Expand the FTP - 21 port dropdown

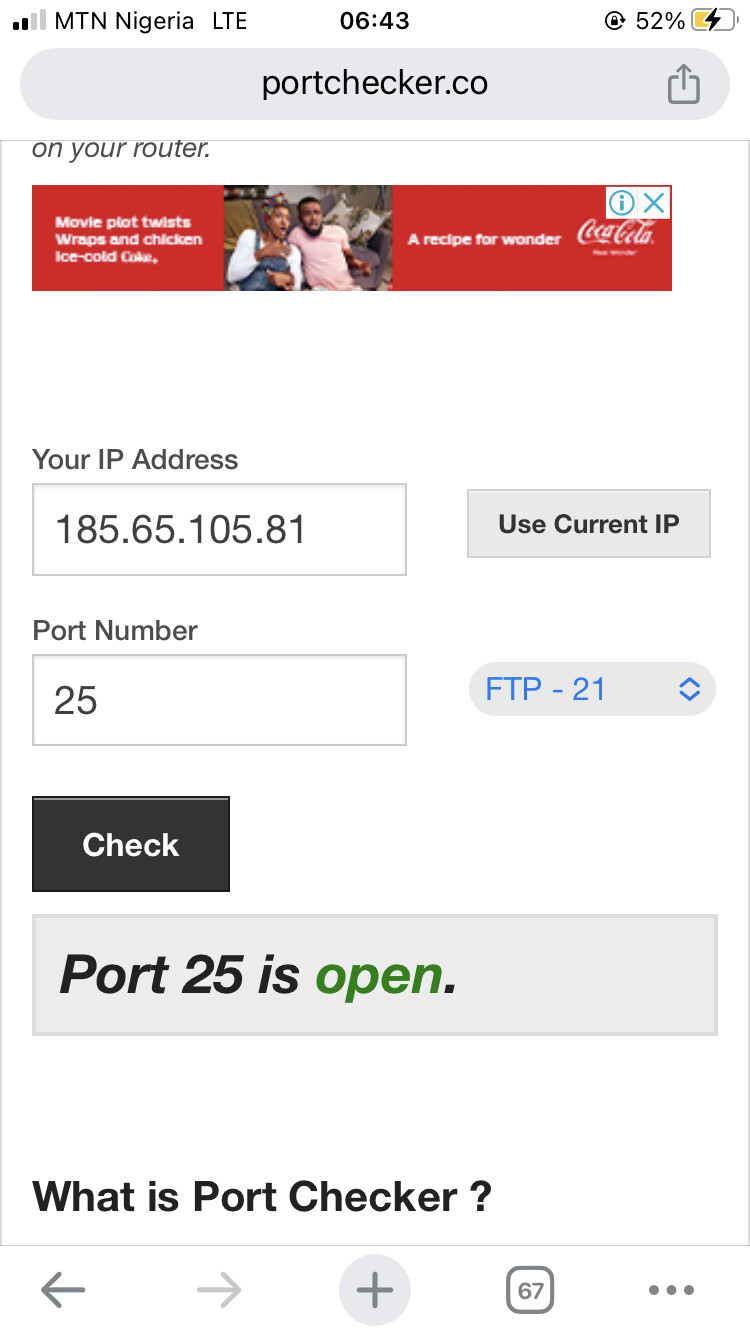pos(592,689)
